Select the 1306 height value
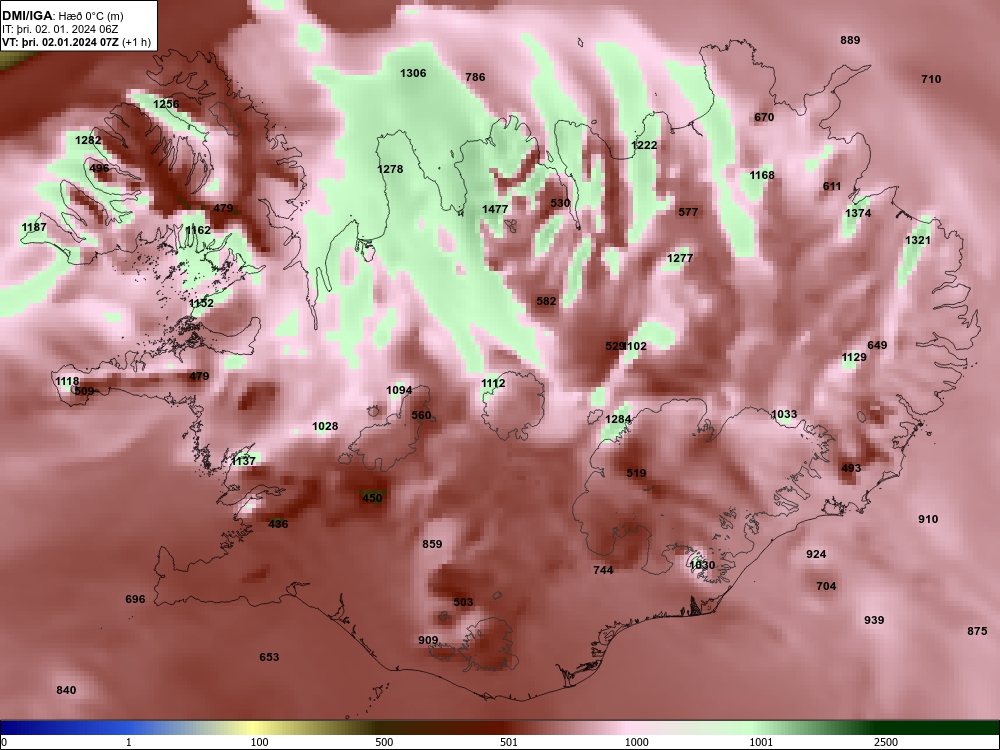The height and width of the screenshot is (750, 1000). (x=413, y=73)
